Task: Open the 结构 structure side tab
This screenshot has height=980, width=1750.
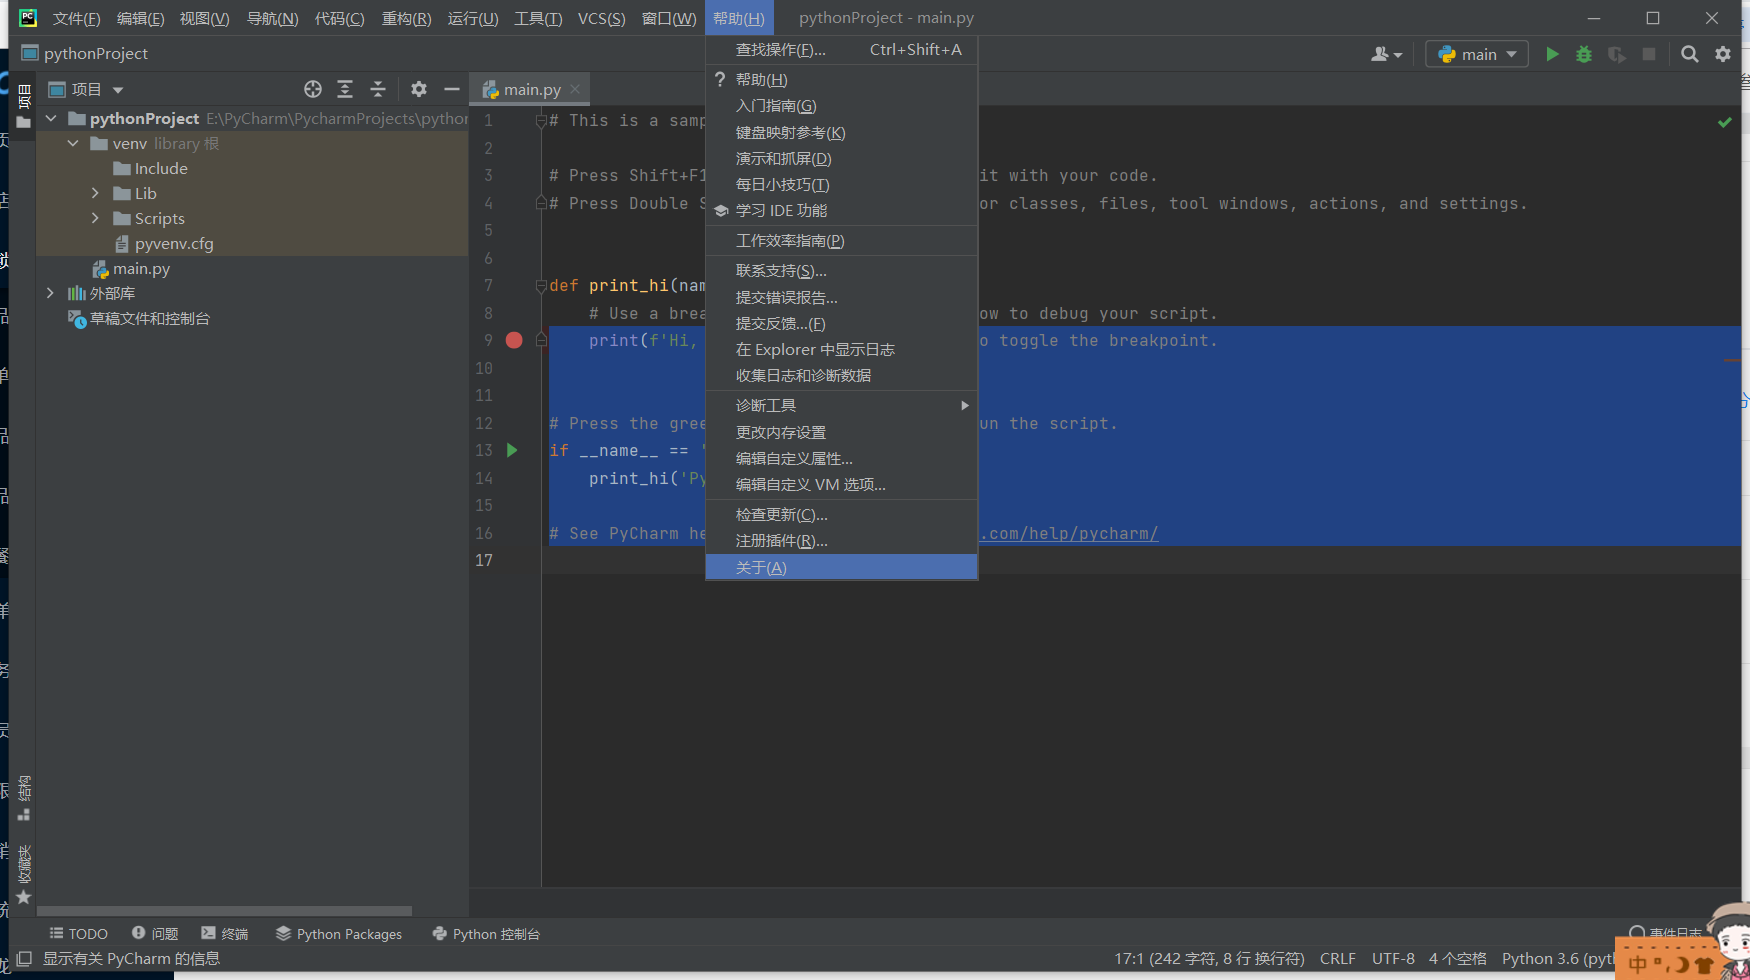Action: (24, 798)
